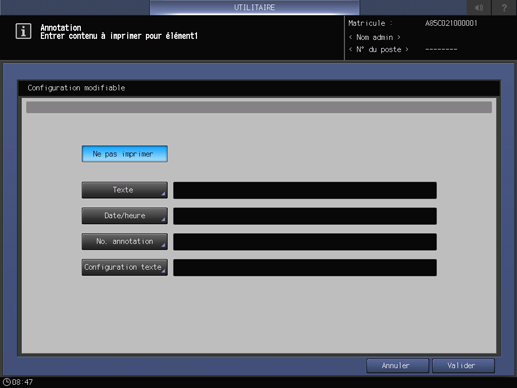Click the Annotation title text
The width and height of the screenshot is (517, 388).
click(x=61, y=28)
